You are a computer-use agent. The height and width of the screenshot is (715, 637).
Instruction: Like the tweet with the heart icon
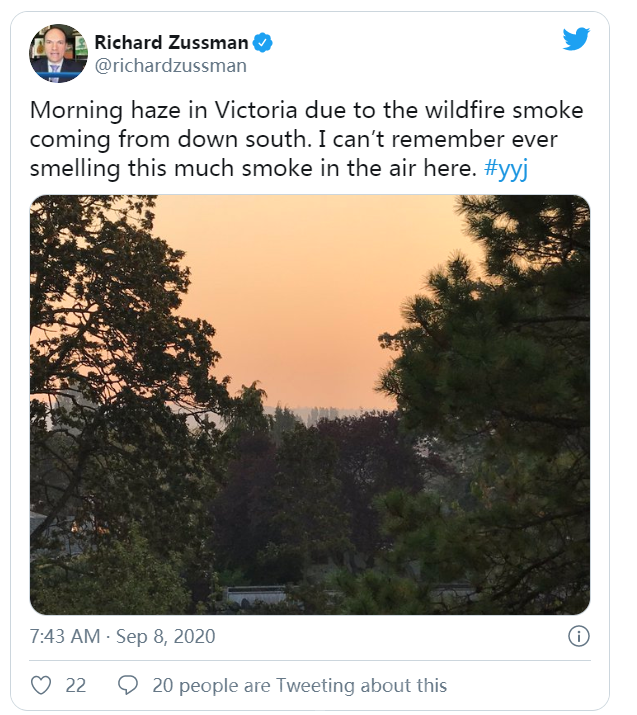pyautogui.click(x=41, y=685)
